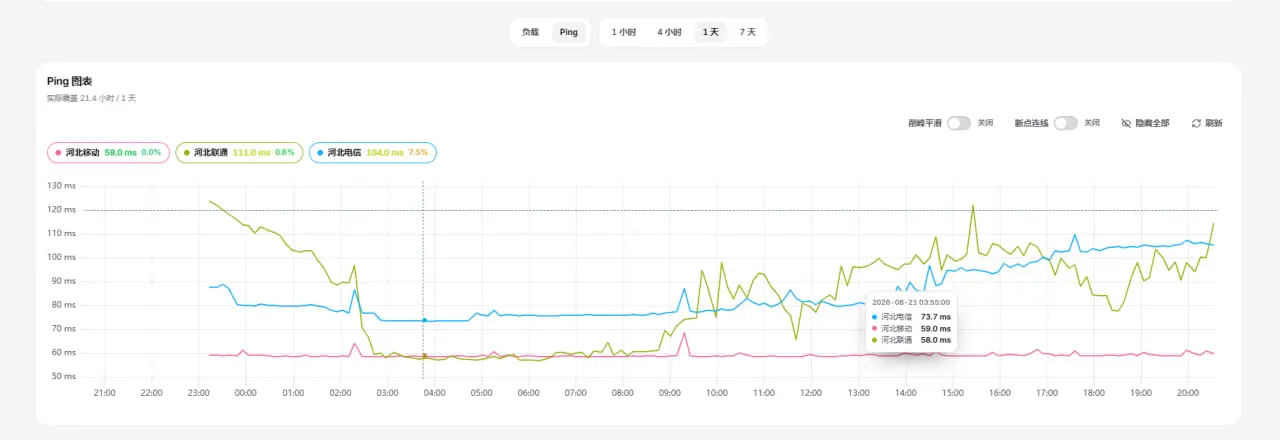Viewport: 1280px width, 440px height.
Task: Click the pink 河北移动 legend dot
Action: coord(58,153)
